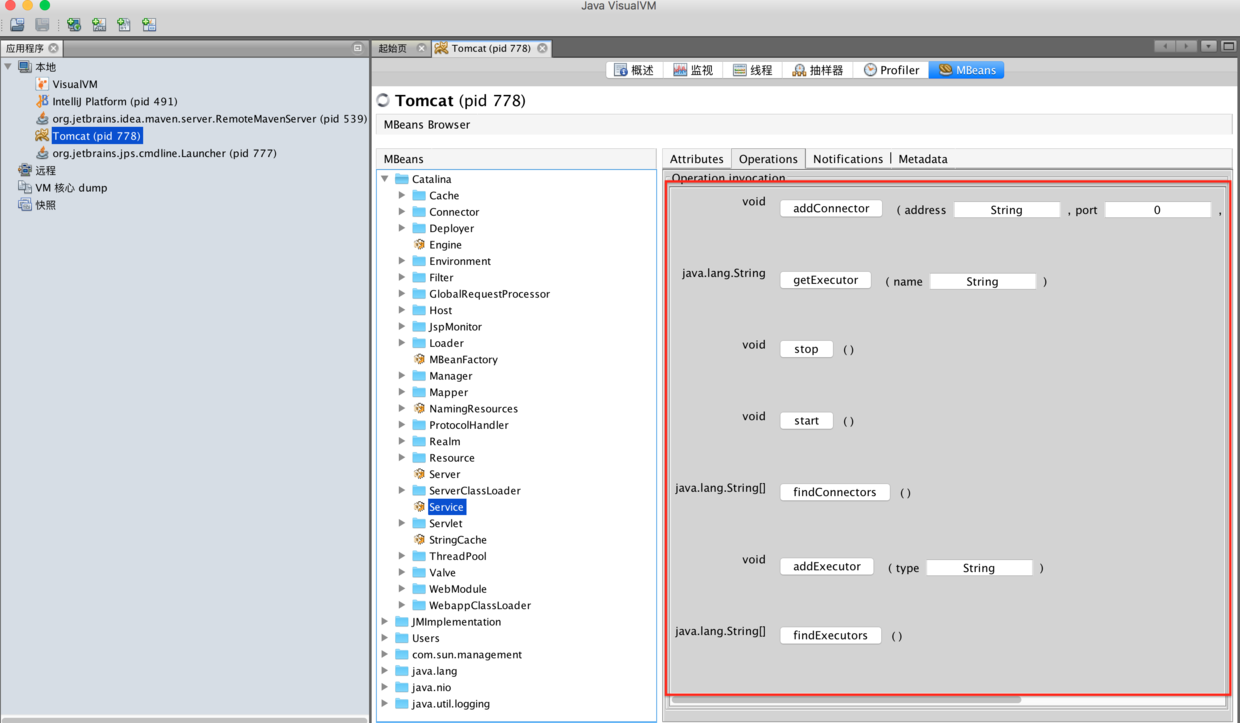
Task: Invoke the findConnectors operation
Action: click(x=834, y=492)
